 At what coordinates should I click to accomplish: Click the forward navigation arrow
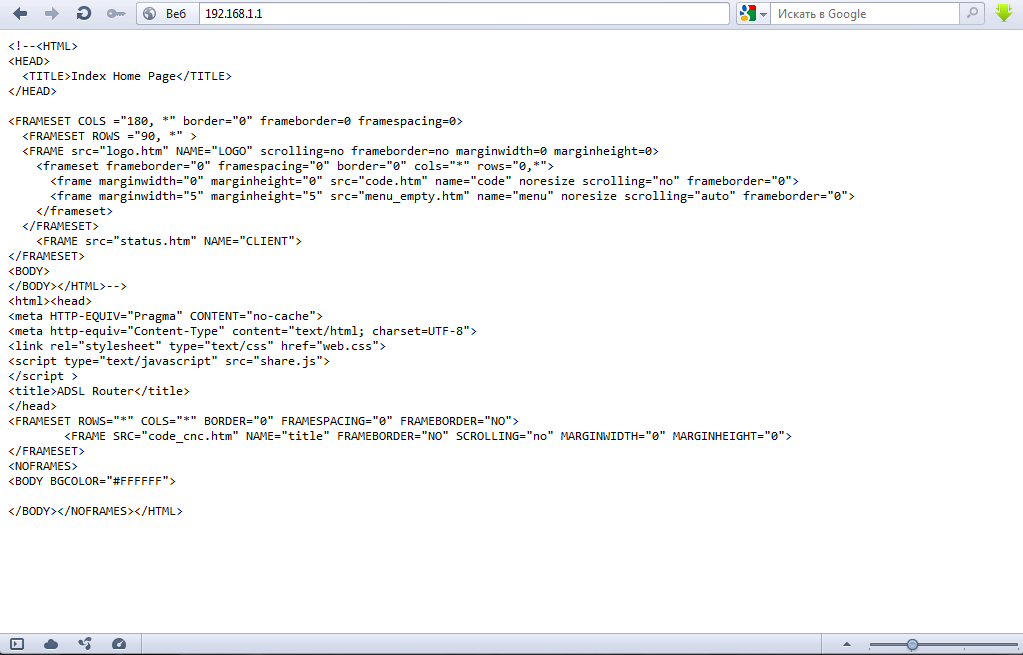pyautogui.click(x=52, y=14)
